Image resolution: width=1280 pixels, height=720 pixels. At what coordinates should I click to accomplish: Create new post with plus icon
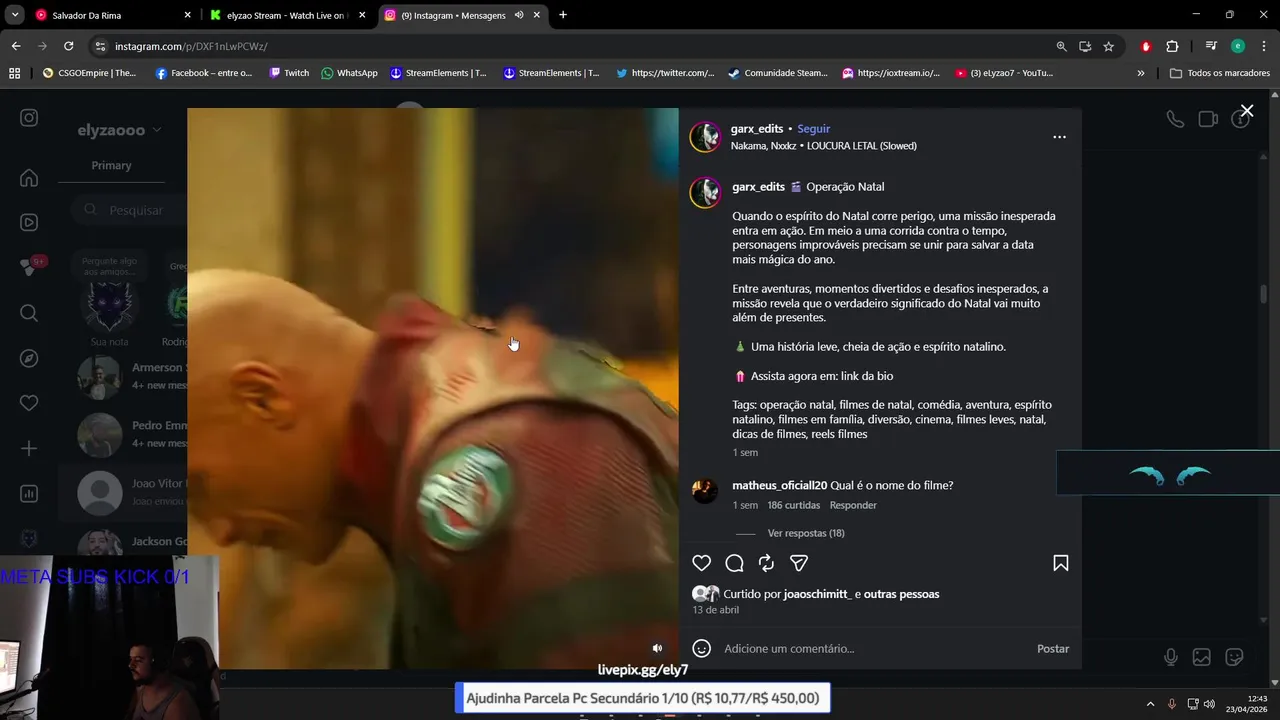[29, 449]
